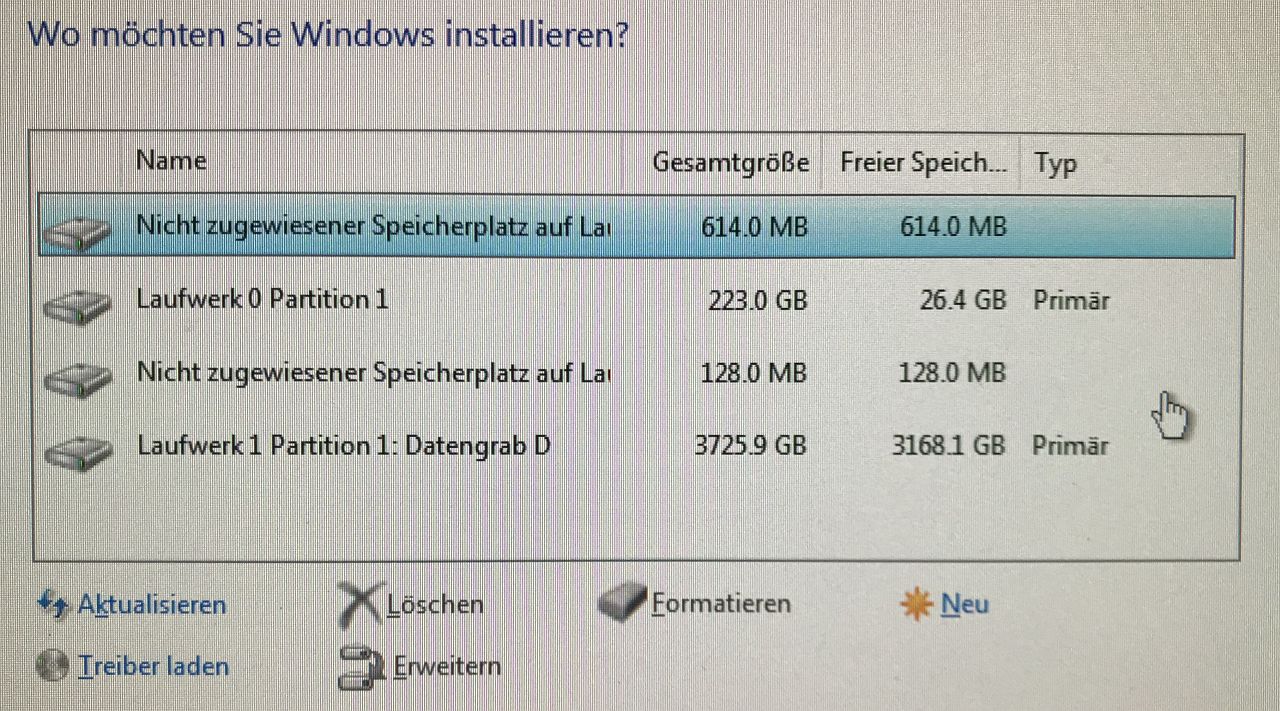Image resolution: width=1280 pixels, height=711 pixels.
Task: Click the Aktualisieren refresh arrows icon
Action: tap(53, 604)
